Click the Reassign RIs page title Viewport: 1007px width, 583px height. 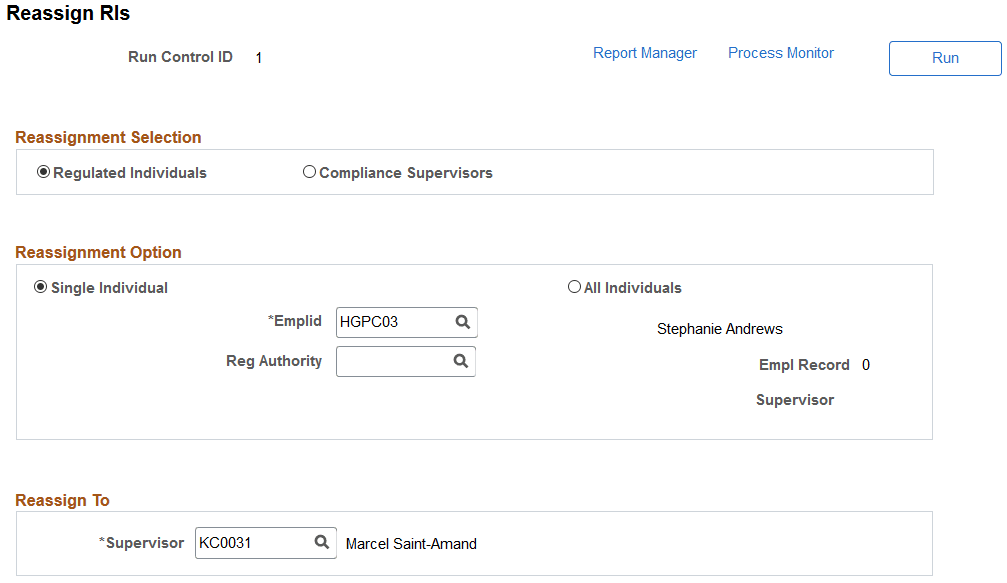(x=68, y=13)
